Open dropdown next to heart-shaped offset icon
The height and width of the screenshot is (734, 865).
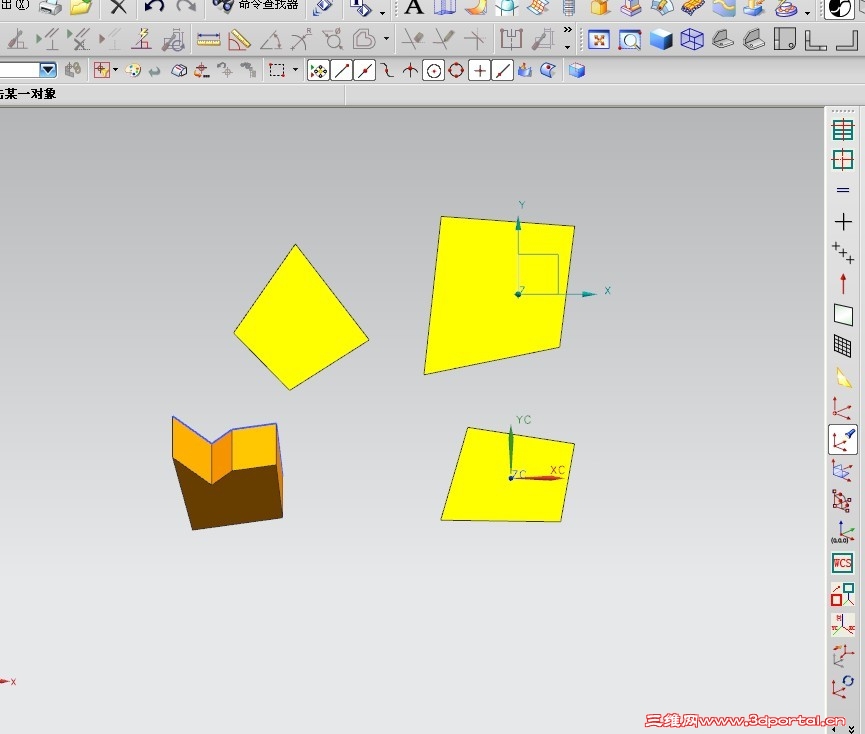tap(386, 39)
